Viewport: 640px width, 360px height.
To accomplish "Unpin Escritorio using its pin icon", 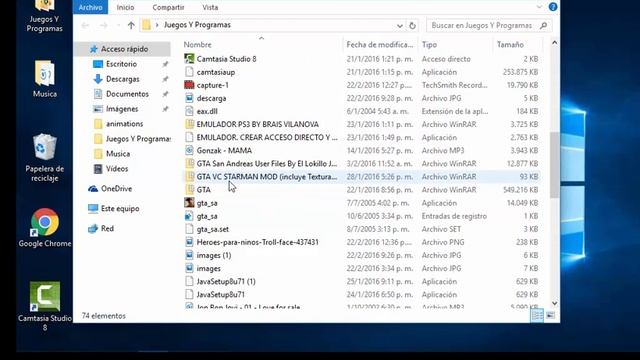I will tap(165, 64).
